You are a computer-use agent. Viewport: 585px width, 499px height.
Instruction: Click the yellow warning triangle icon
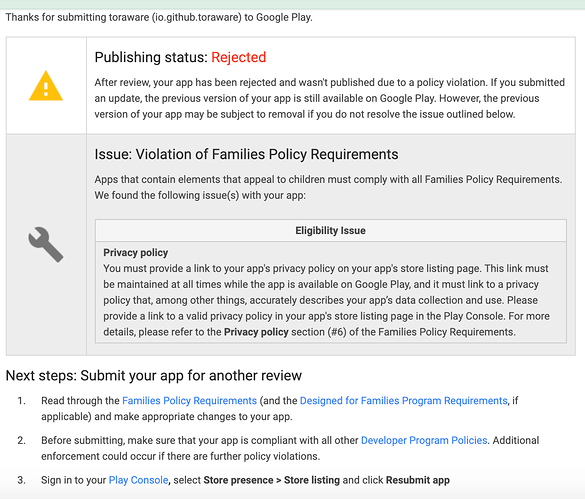(x=46, y=86)
